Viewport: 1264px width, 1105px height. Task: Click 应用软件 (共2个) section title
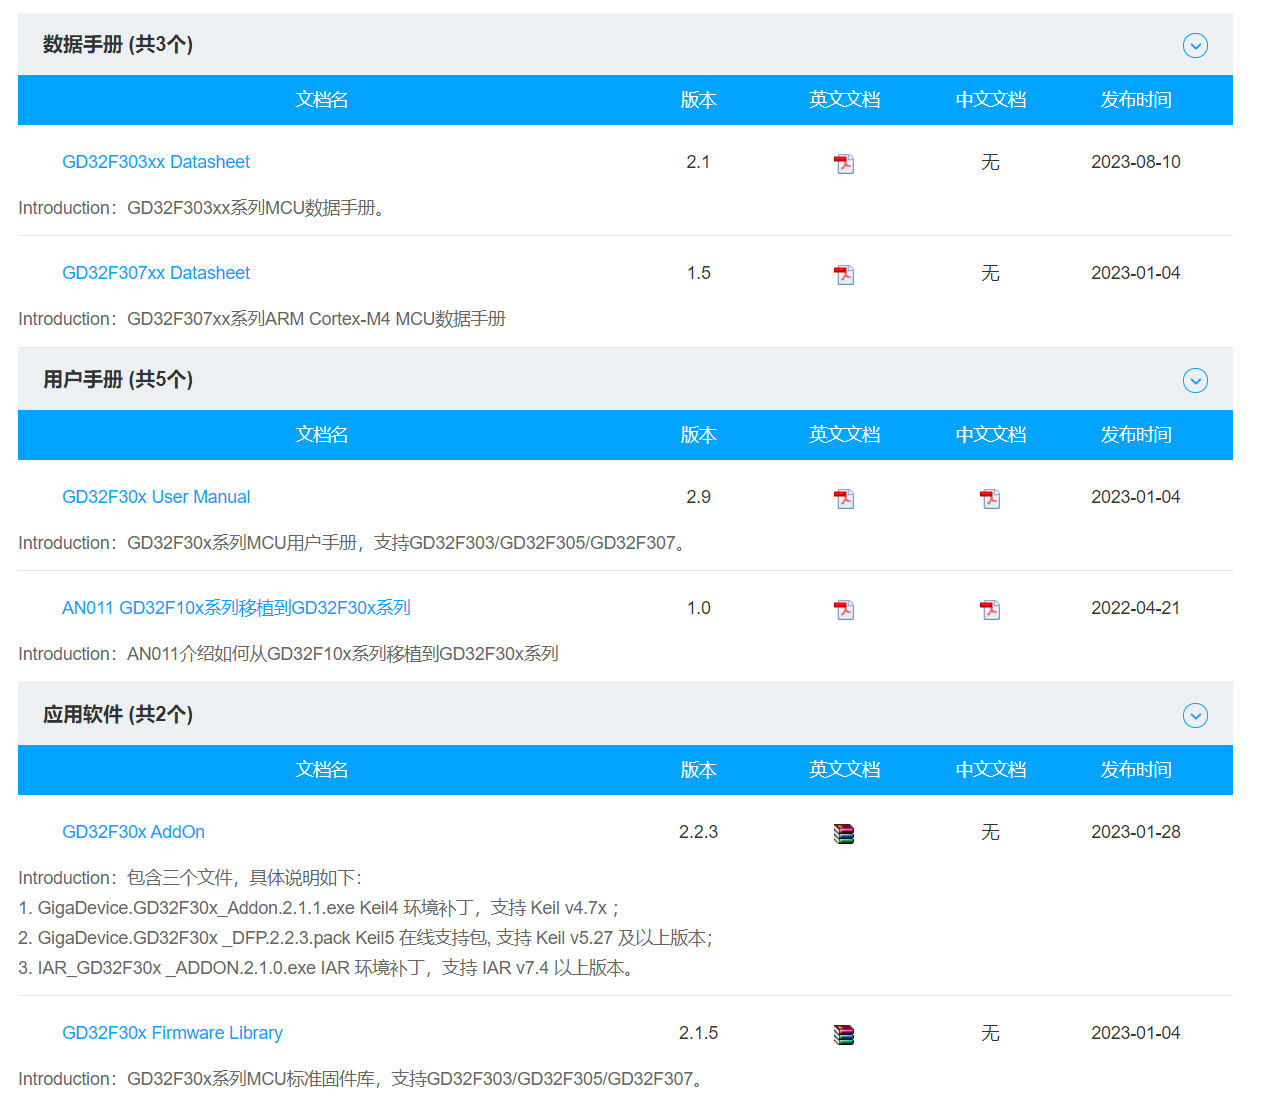(x=118, y=714)
